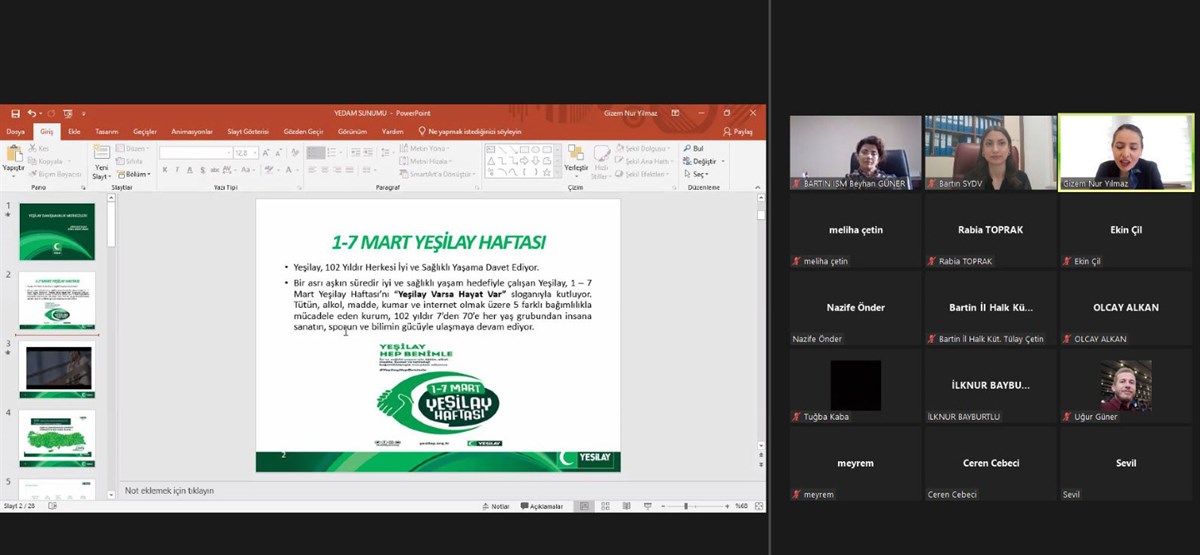Click zoom in plus in status bar
This screenshot has height=555, width=1200.
coord(729,506)
